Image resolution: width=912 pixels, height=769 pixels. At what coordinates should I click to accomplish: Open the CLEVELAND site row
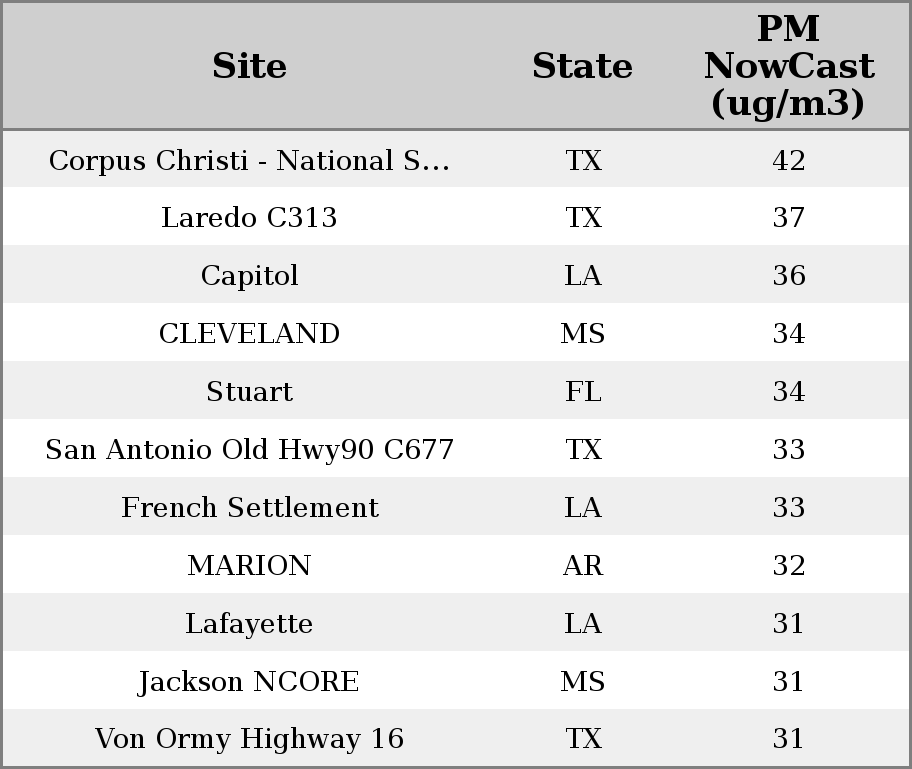(249, 334)
